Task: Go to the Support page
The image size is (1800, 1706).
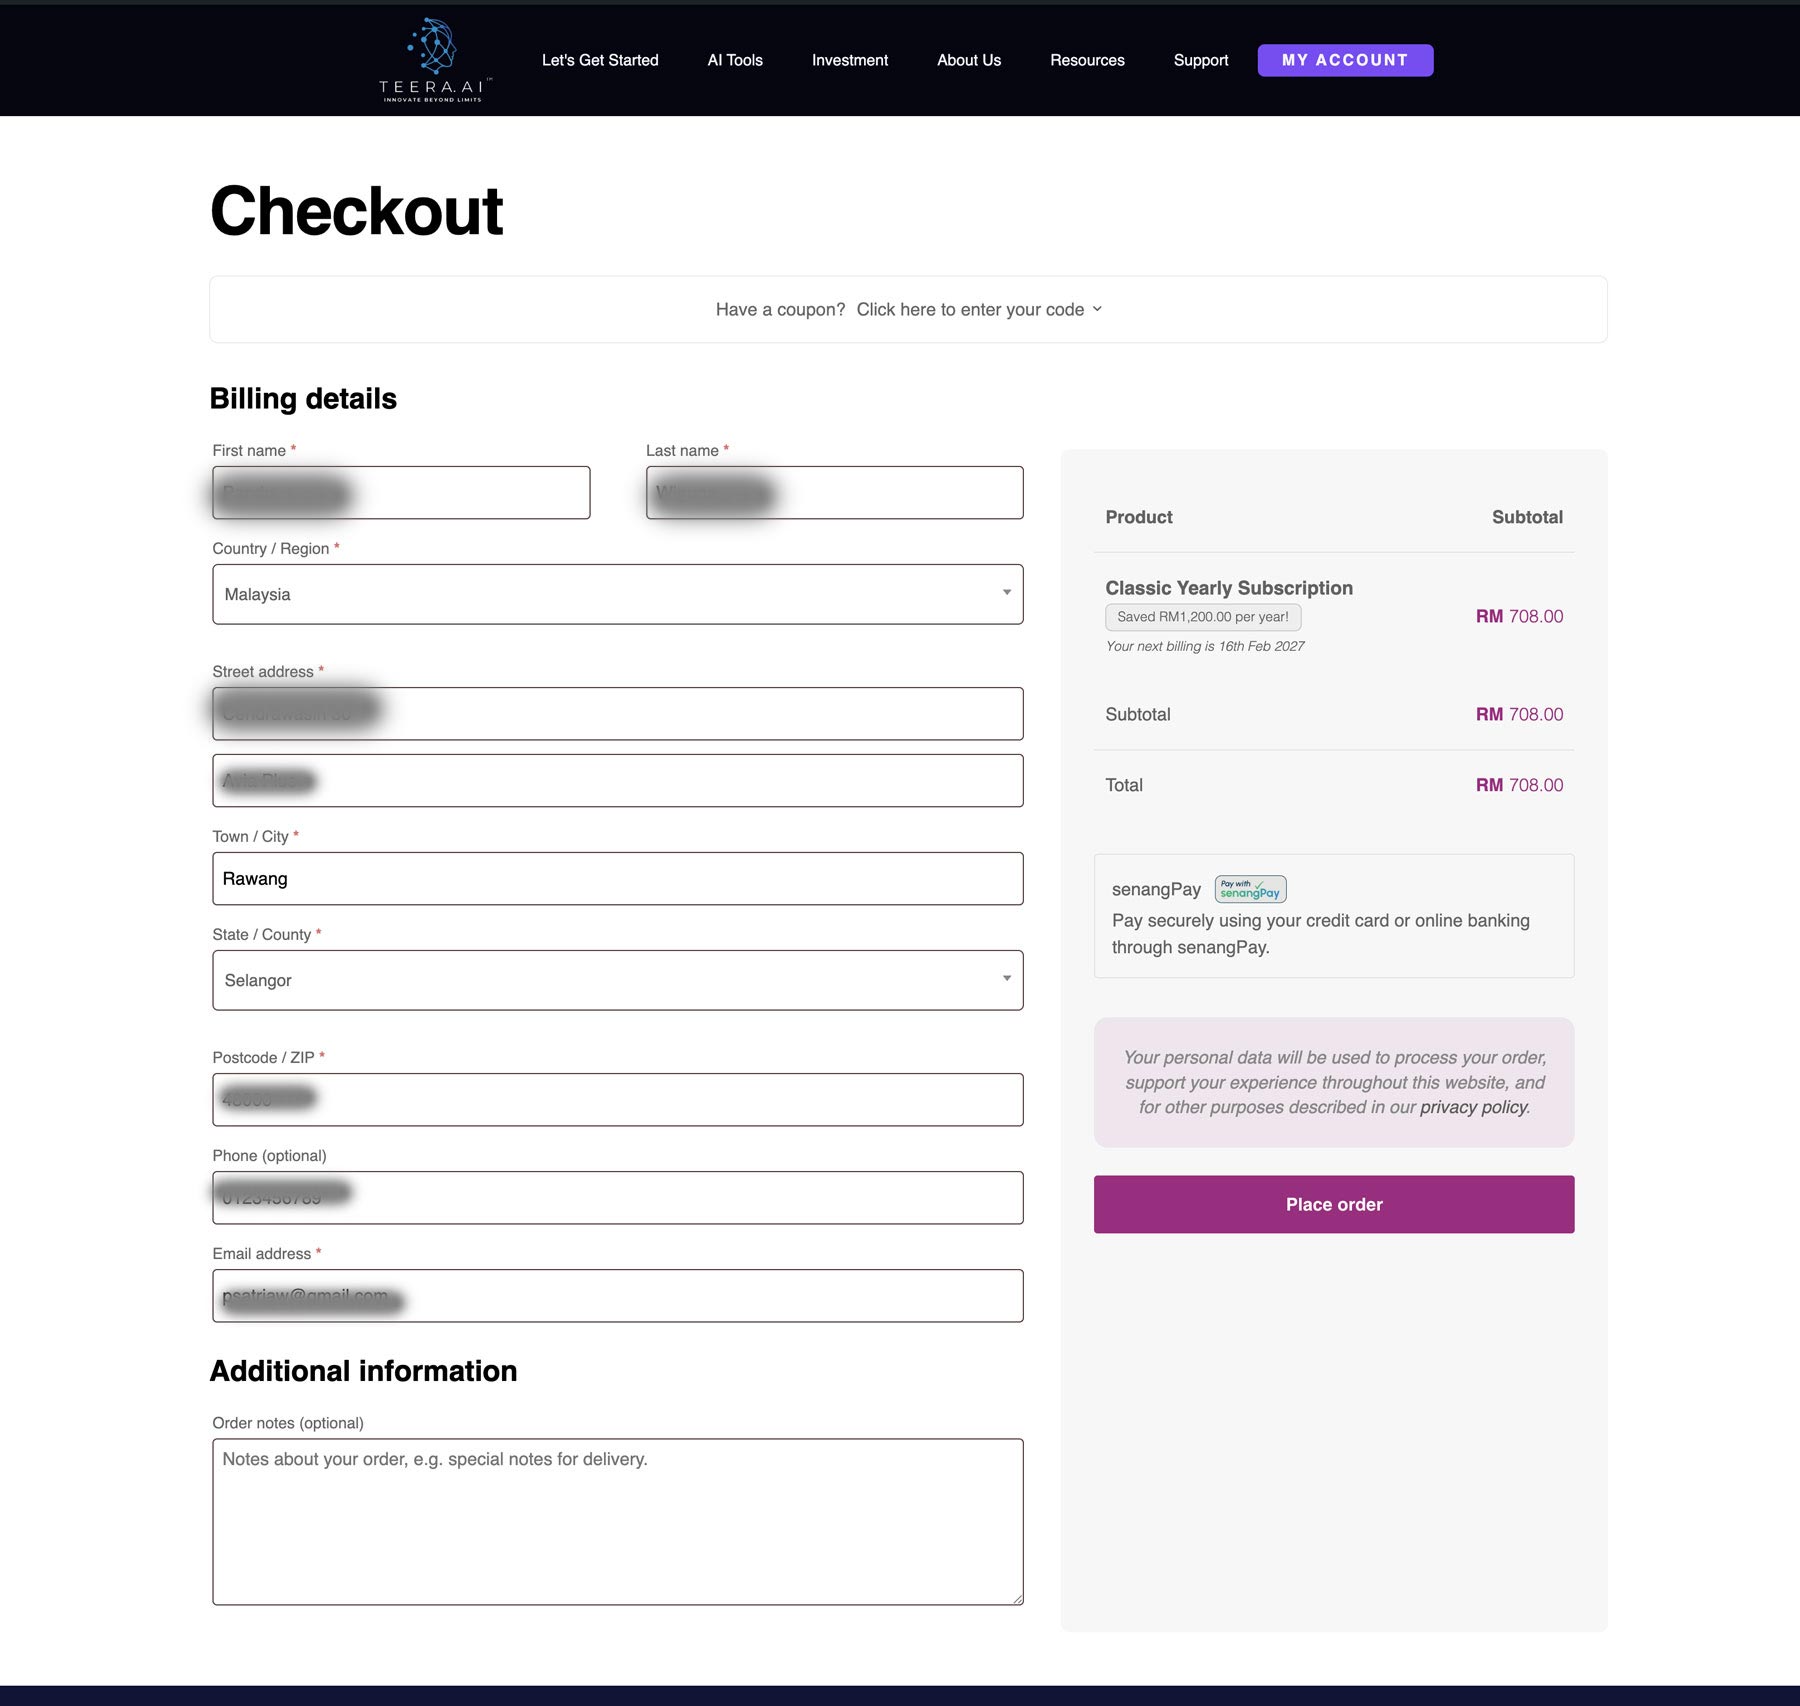Action: coord(1199,60)
